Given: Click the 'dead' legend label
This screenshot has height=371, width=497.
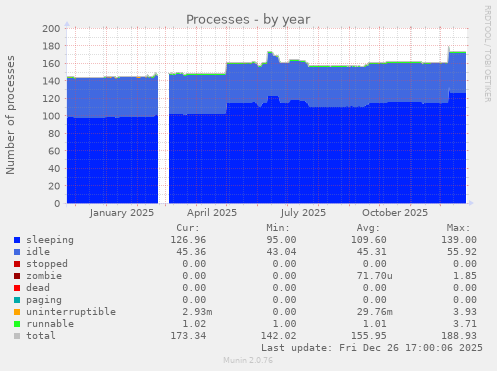Looking at the screenshot, I should pos(38,288).
